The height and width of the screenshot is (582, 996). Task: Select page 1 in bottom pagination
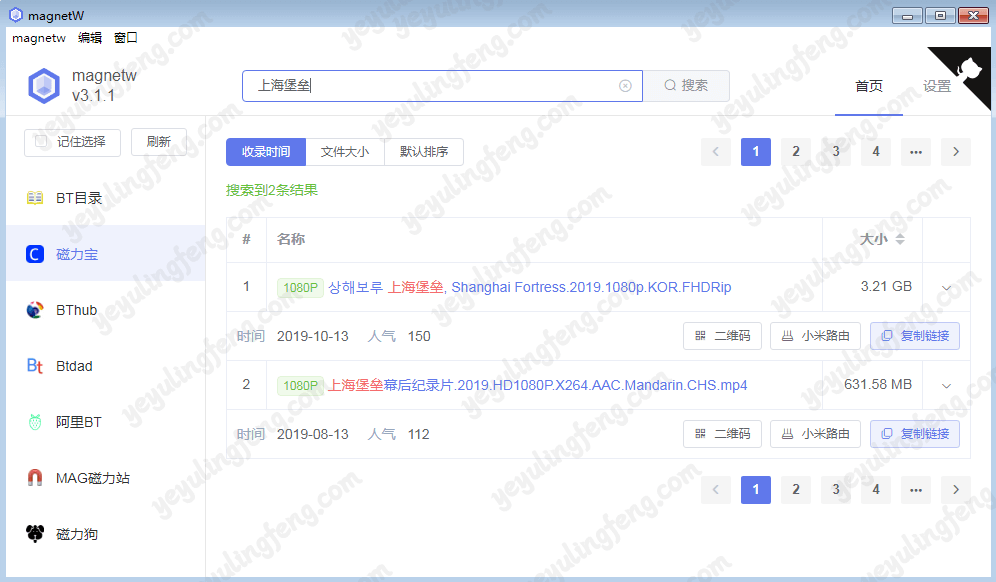tap(756, 490)
